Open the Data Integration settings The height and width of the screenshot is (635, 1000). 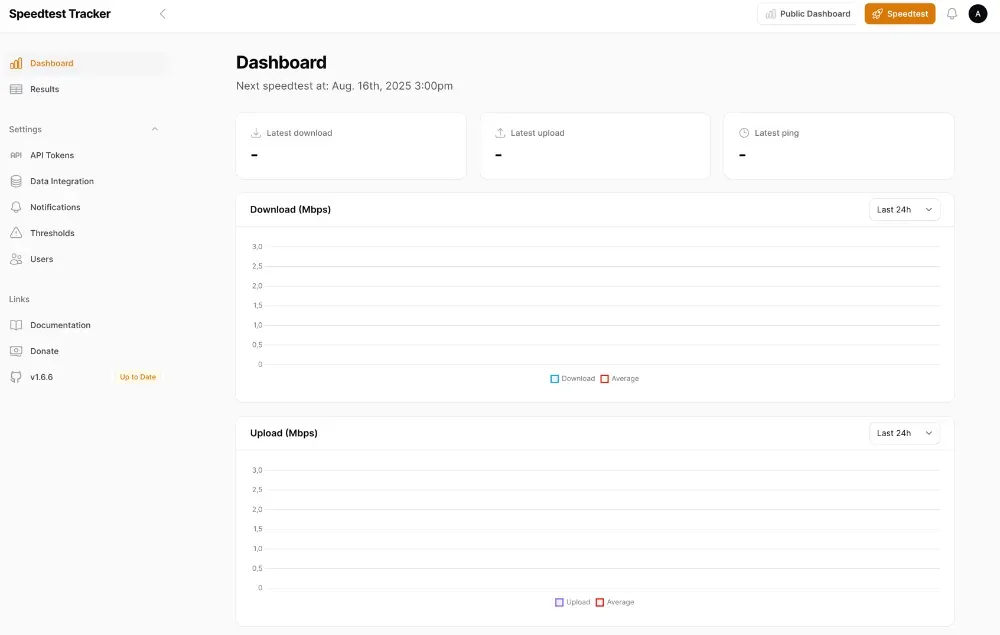point(60,181)
